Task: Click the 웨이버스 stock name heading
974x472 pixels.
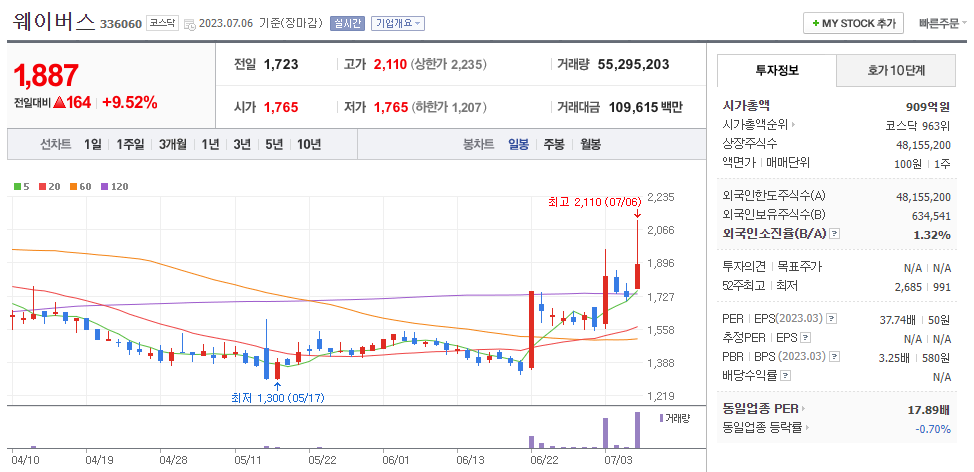Action: [54, 22]
